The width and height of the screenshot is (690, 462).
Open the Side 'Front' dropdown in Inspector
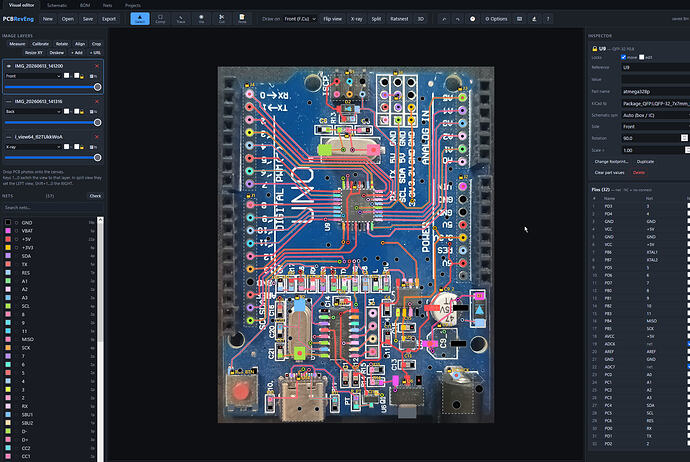[x=656, y=127]
